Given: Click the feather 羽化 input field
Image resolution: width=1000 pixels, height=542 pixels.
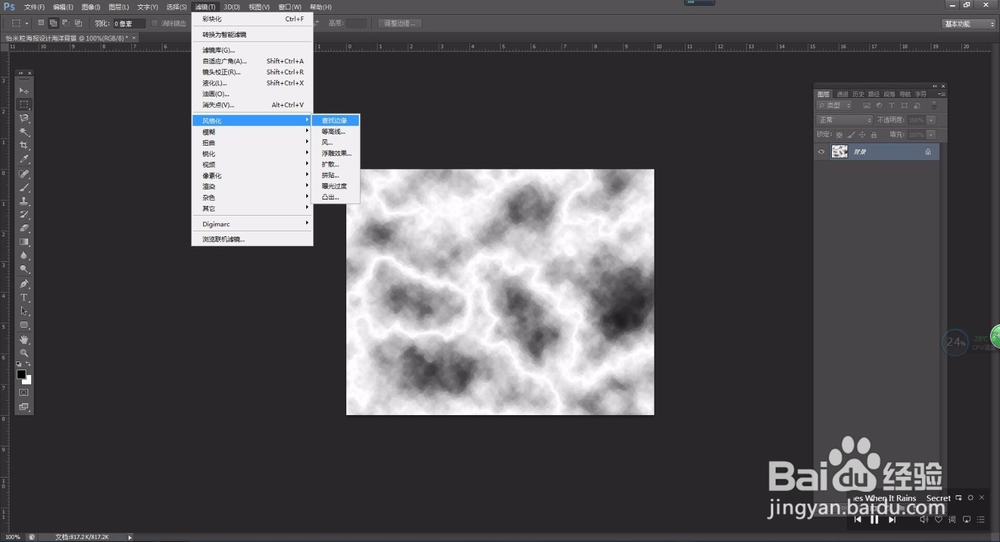Looking at the screenshot, I should pyautogui.click(x=129, y=24).
